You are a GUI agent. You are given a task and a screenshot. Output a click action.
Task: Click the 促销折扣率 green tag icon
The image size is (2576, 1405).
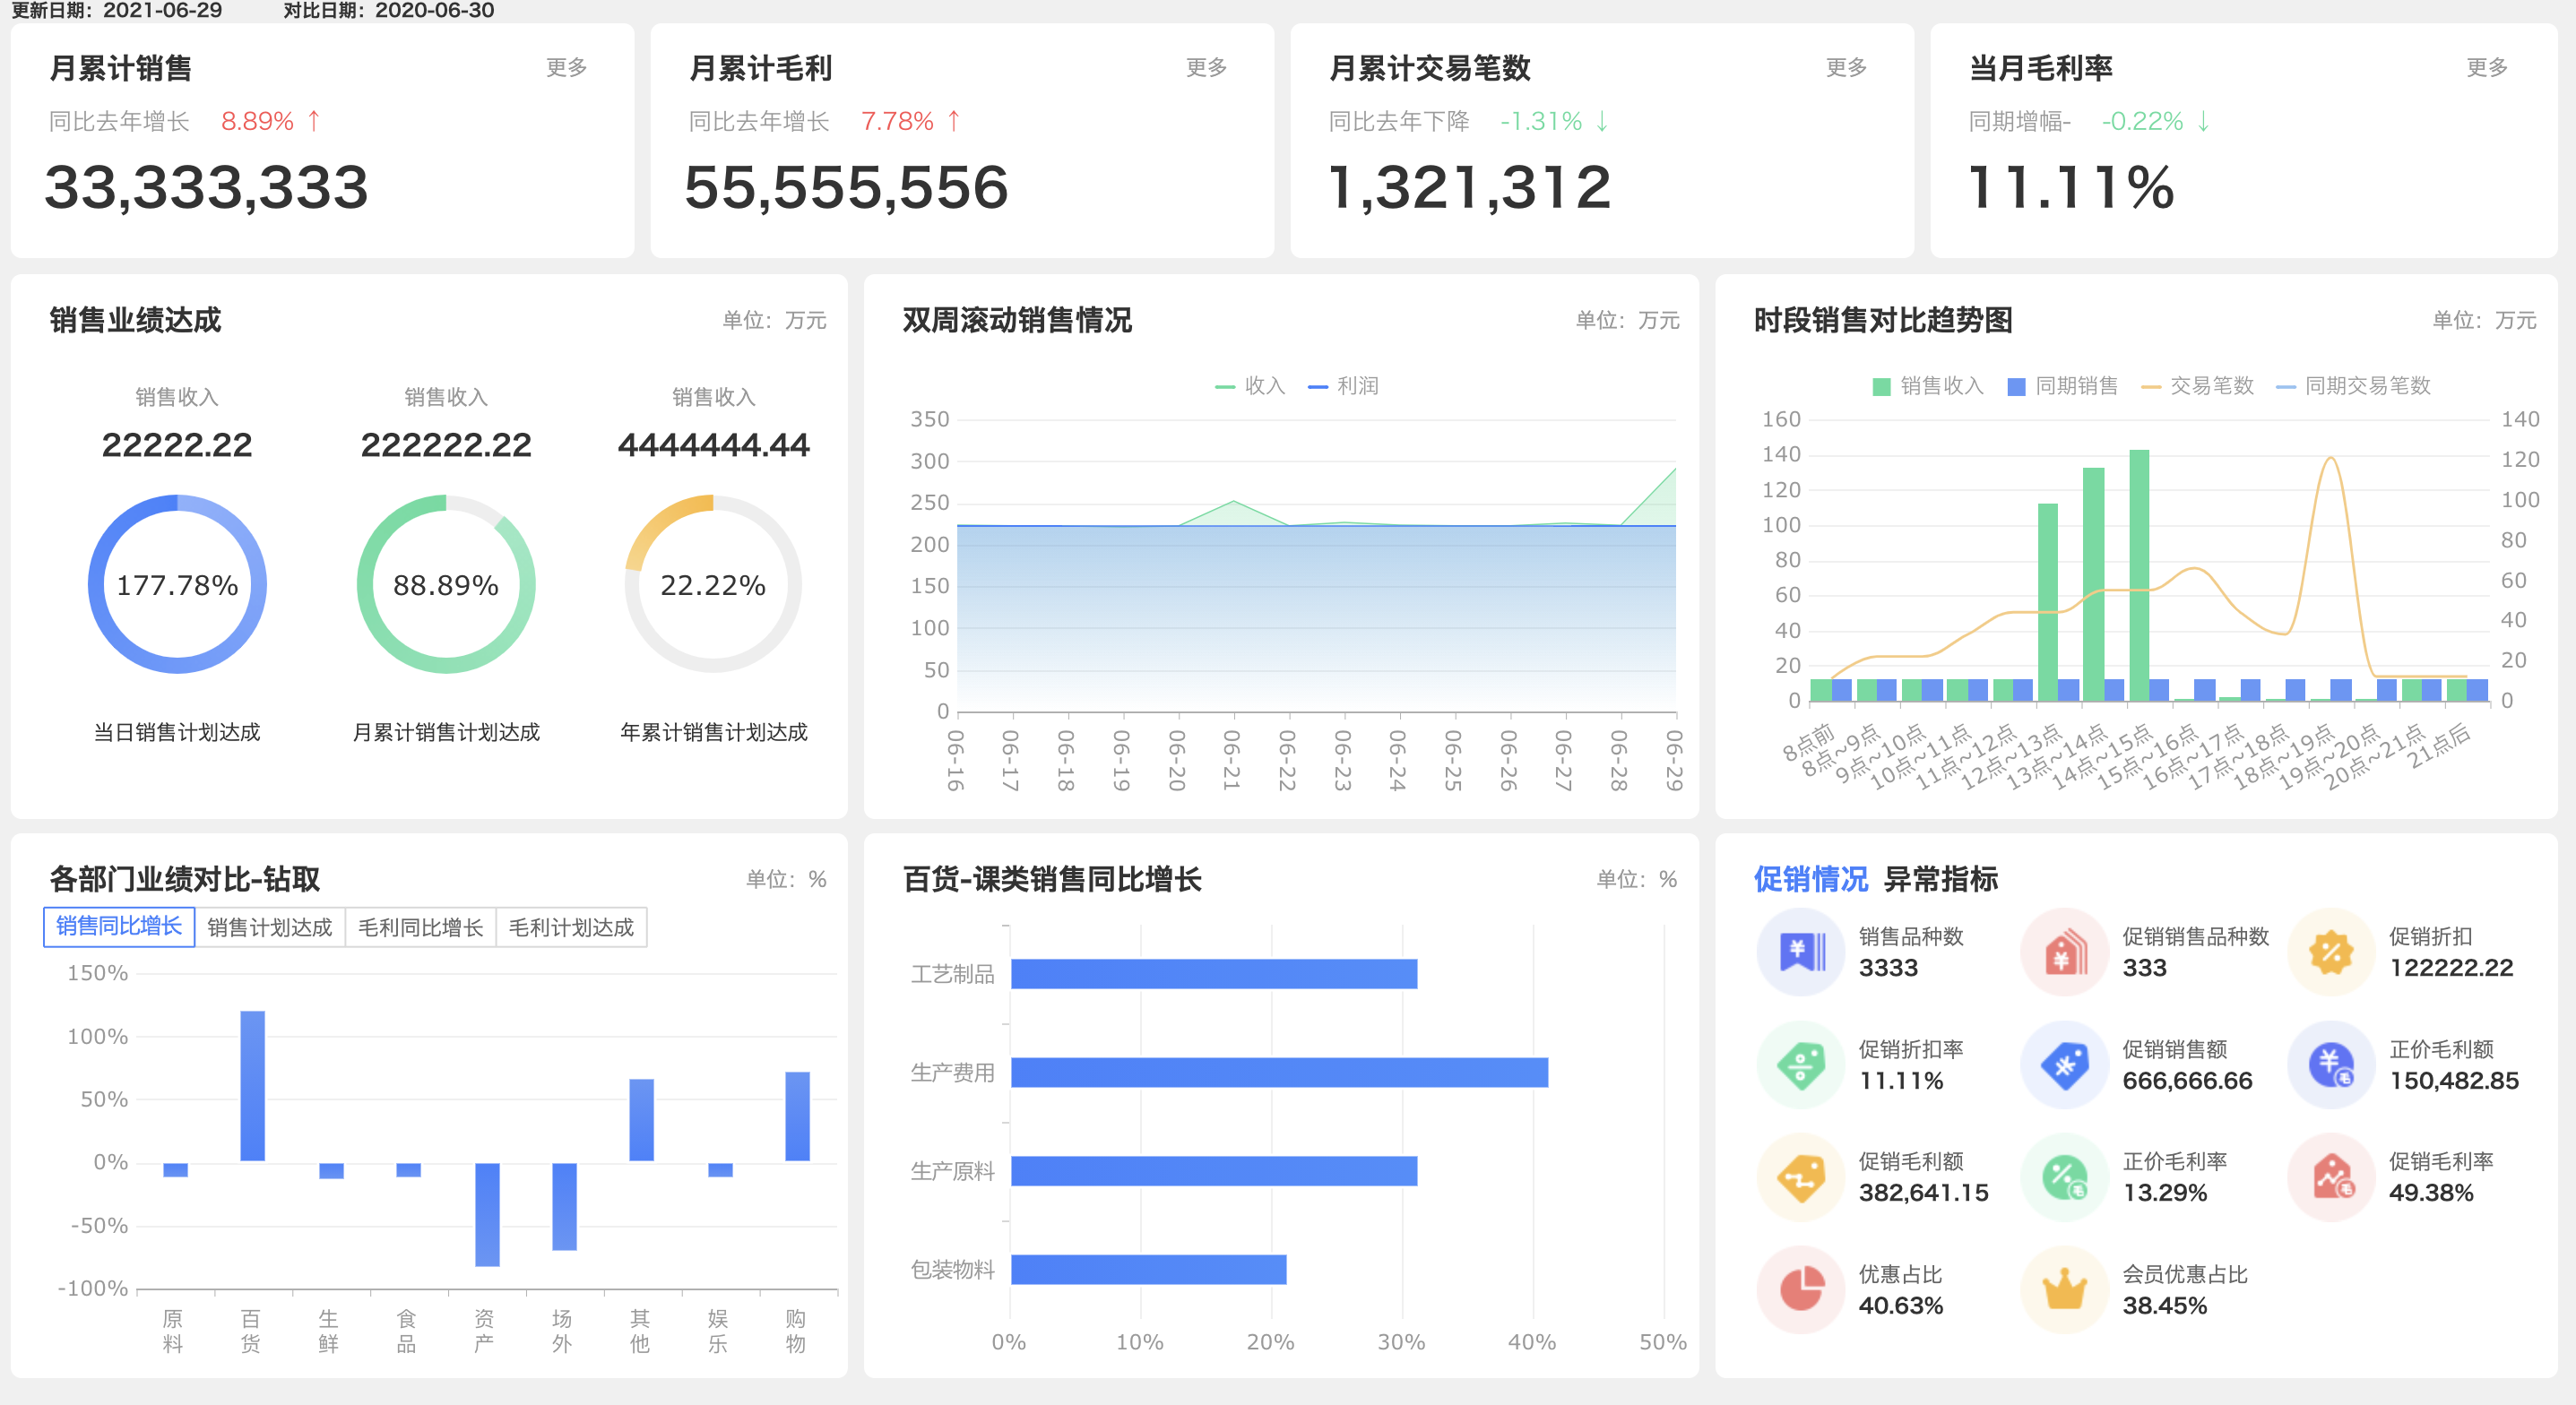1801,1064
